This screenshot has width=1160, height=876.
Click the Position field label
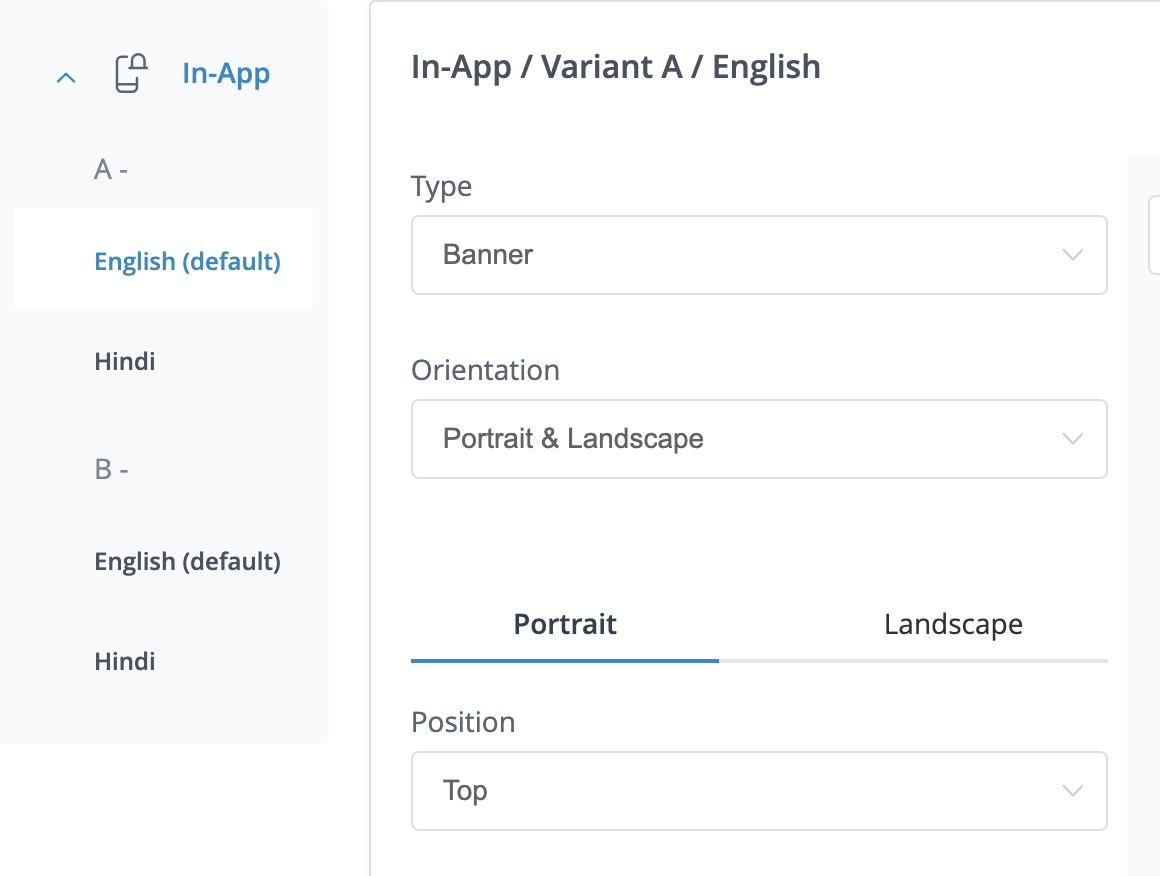pos(463,722)
